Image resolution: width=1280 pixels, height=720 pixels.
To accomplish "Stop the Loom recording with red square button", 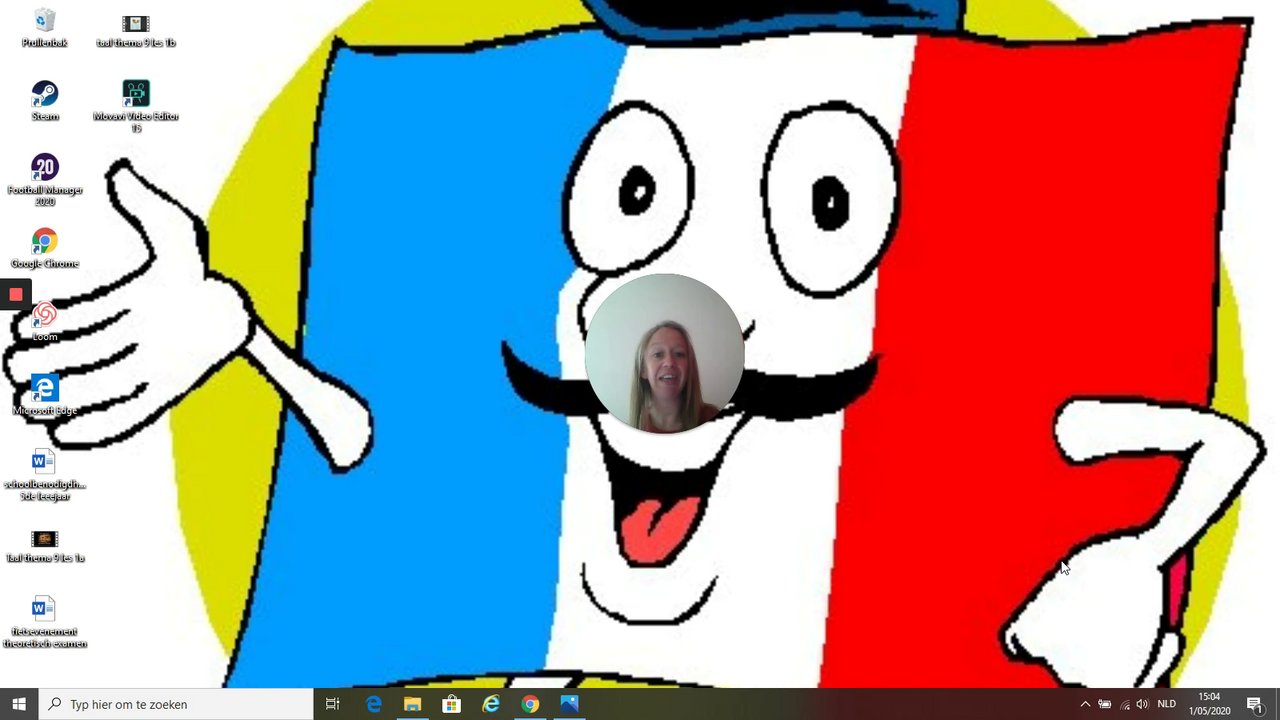I will (15, 294).
